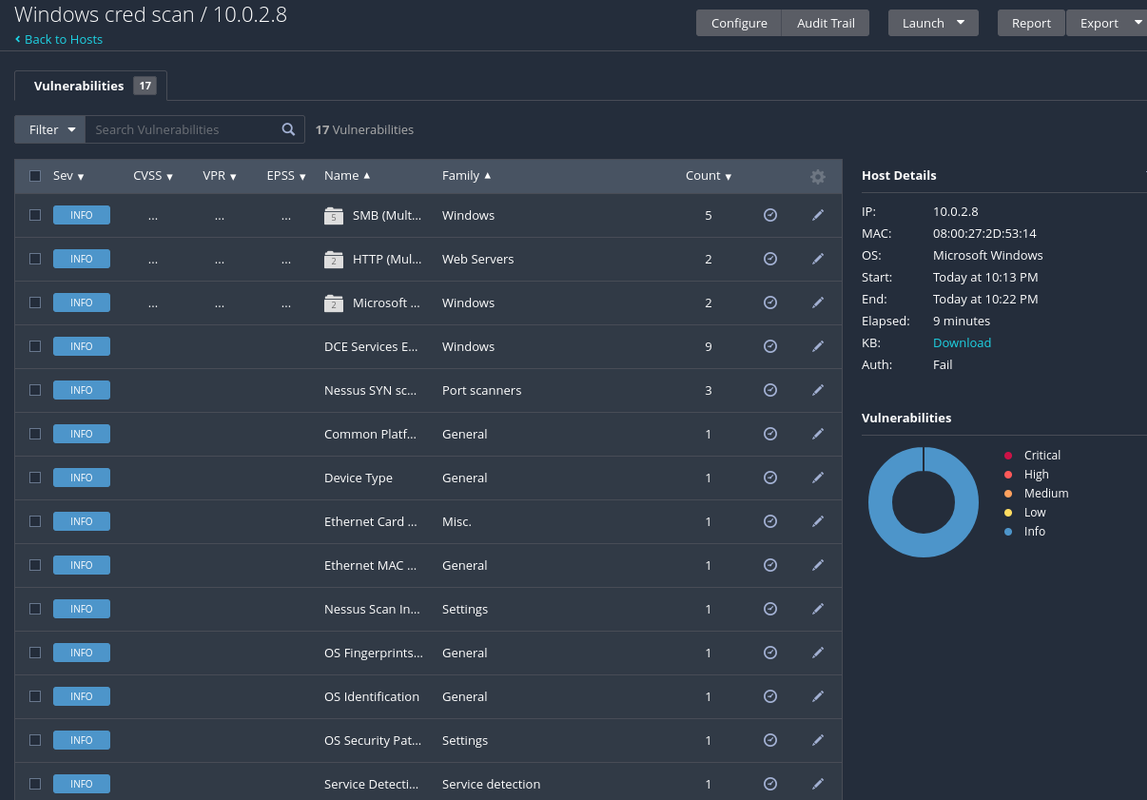This screenshot has width=1147, height=800.
Task: Click the status circle icon for HTTP row
Action: coord(770,259)
